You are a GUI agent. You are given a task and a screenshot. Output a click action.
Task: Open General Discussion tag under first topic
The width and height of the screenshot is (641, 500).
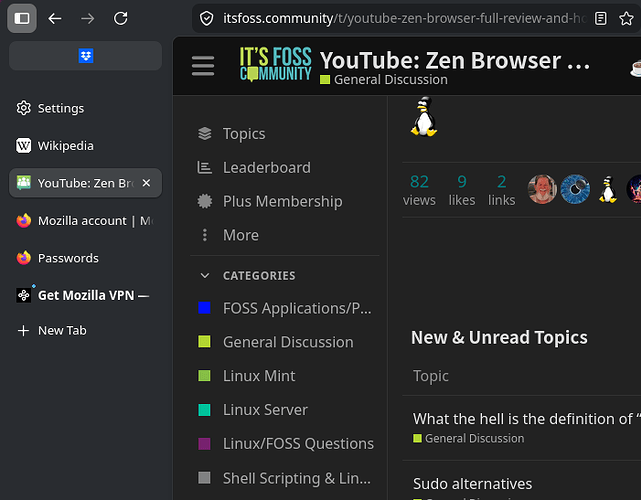pyautogui.click(x=468, y=438)
